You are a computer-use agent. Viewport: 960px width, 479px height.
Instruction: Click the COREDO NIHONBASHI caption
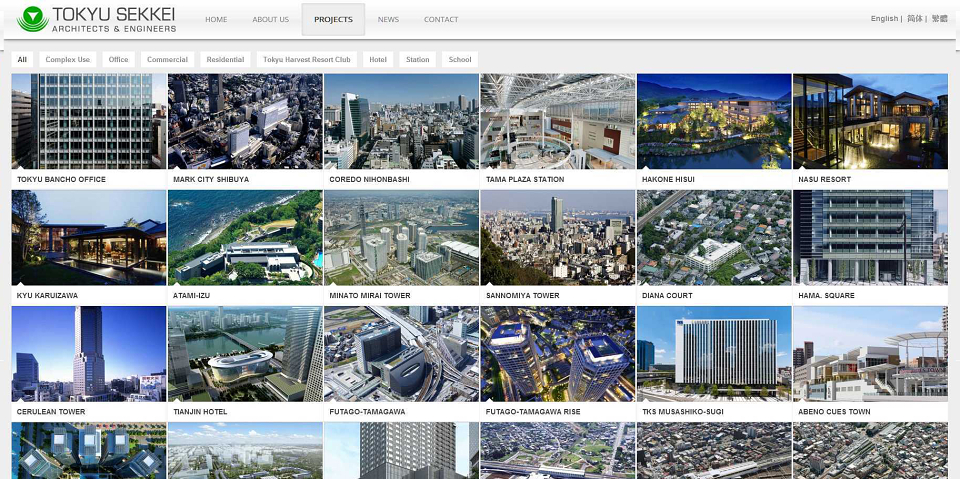pos(369,179)
